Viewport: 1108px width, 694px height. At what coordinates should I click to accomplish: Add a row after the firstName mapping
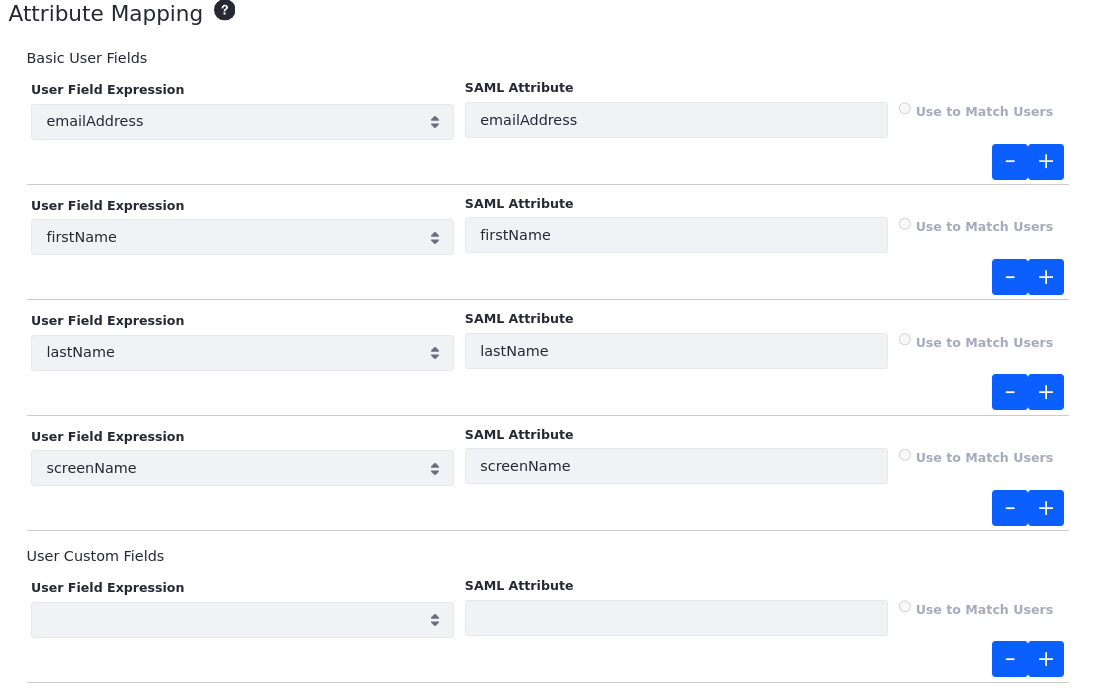1046,277
